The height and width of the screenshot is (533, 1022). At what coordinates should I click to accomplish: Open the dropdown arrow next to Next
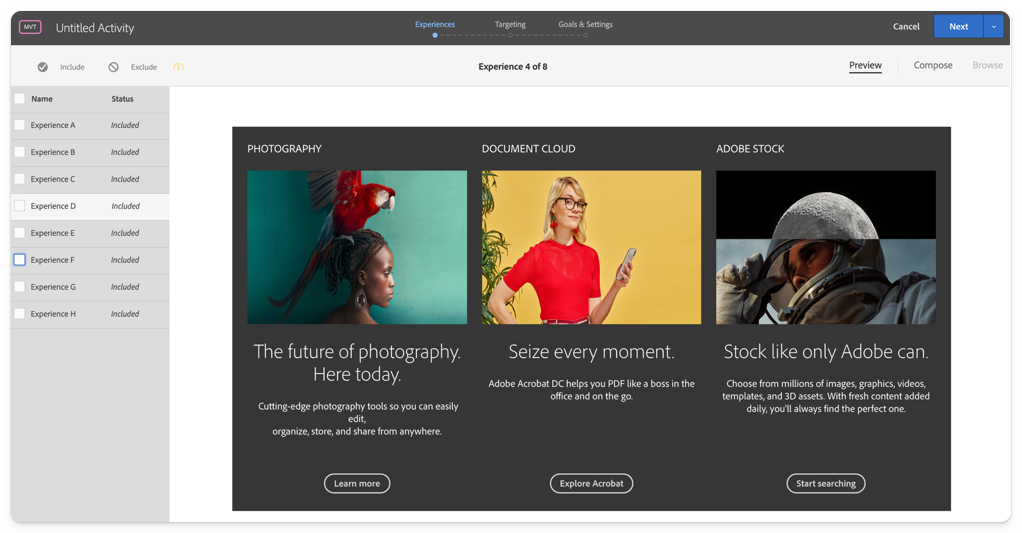(993, 27)
